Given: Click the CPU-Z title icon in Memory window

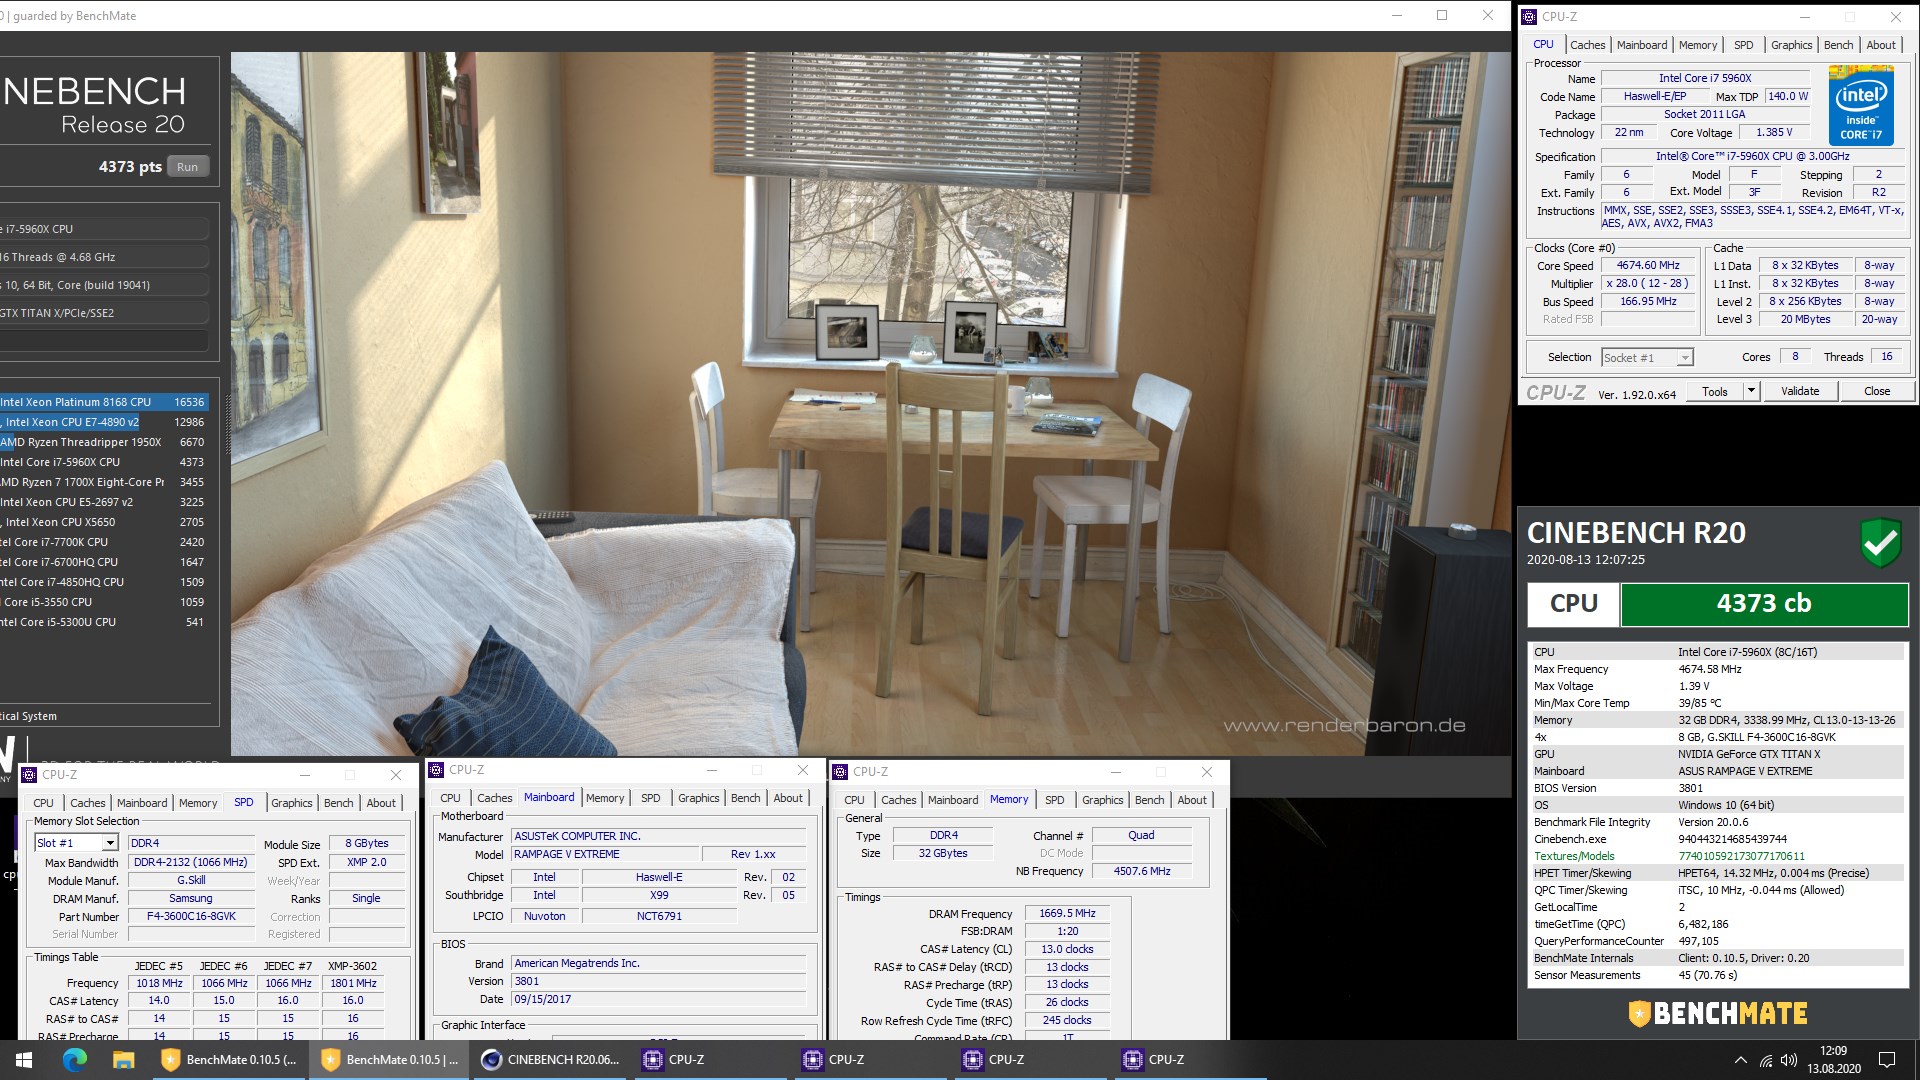Looking at the screenshot, I should (x=840, y=772).
